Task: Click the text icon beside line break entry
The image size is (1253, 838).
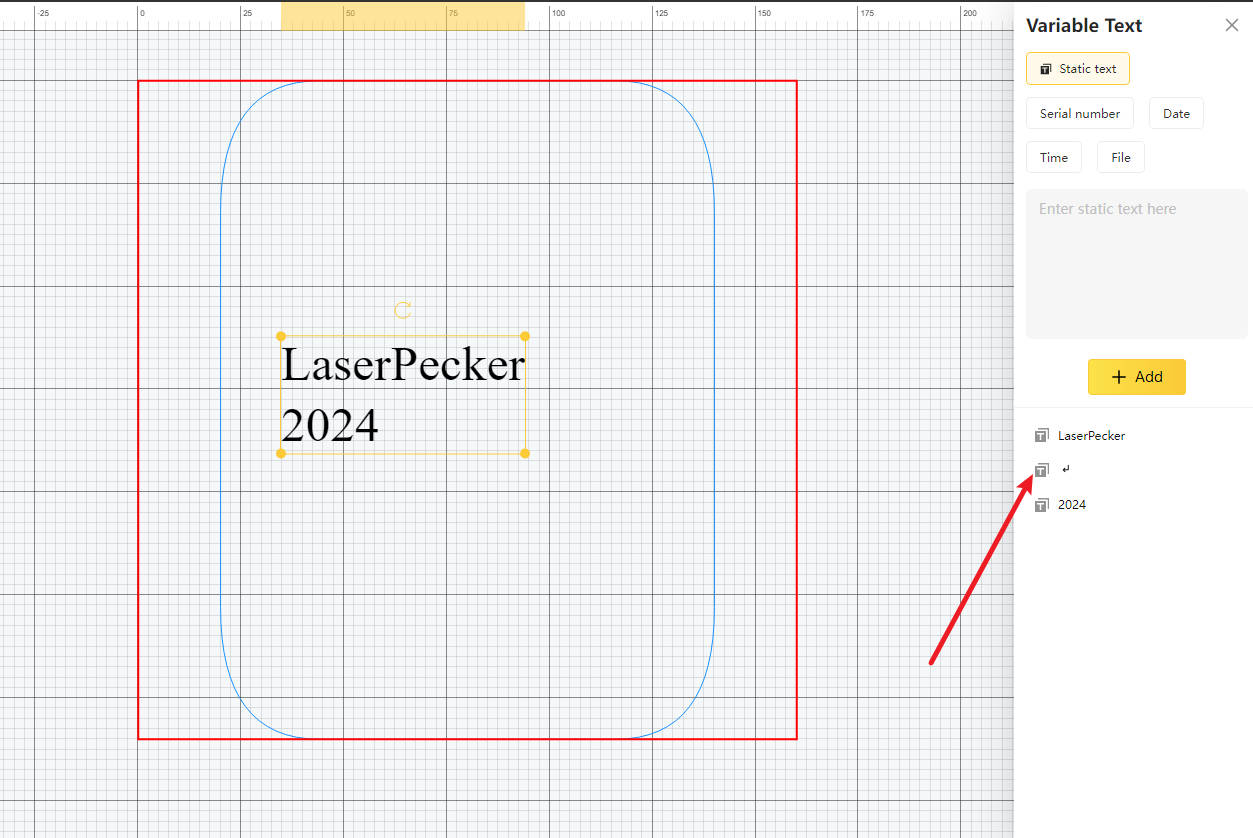Action: coord(1041,470)
